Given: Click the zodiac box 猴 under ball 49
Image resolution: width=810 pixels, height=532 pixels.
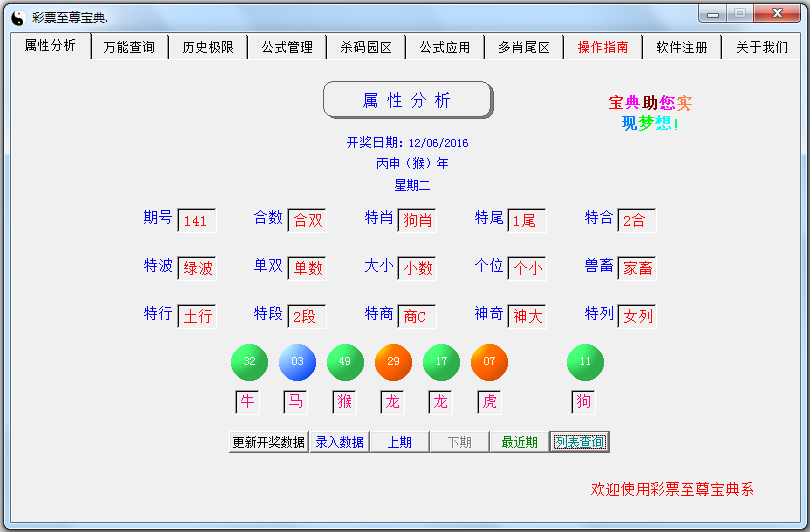Looking at the screenshot, I should pyautogui.click(x=344, y=402).
